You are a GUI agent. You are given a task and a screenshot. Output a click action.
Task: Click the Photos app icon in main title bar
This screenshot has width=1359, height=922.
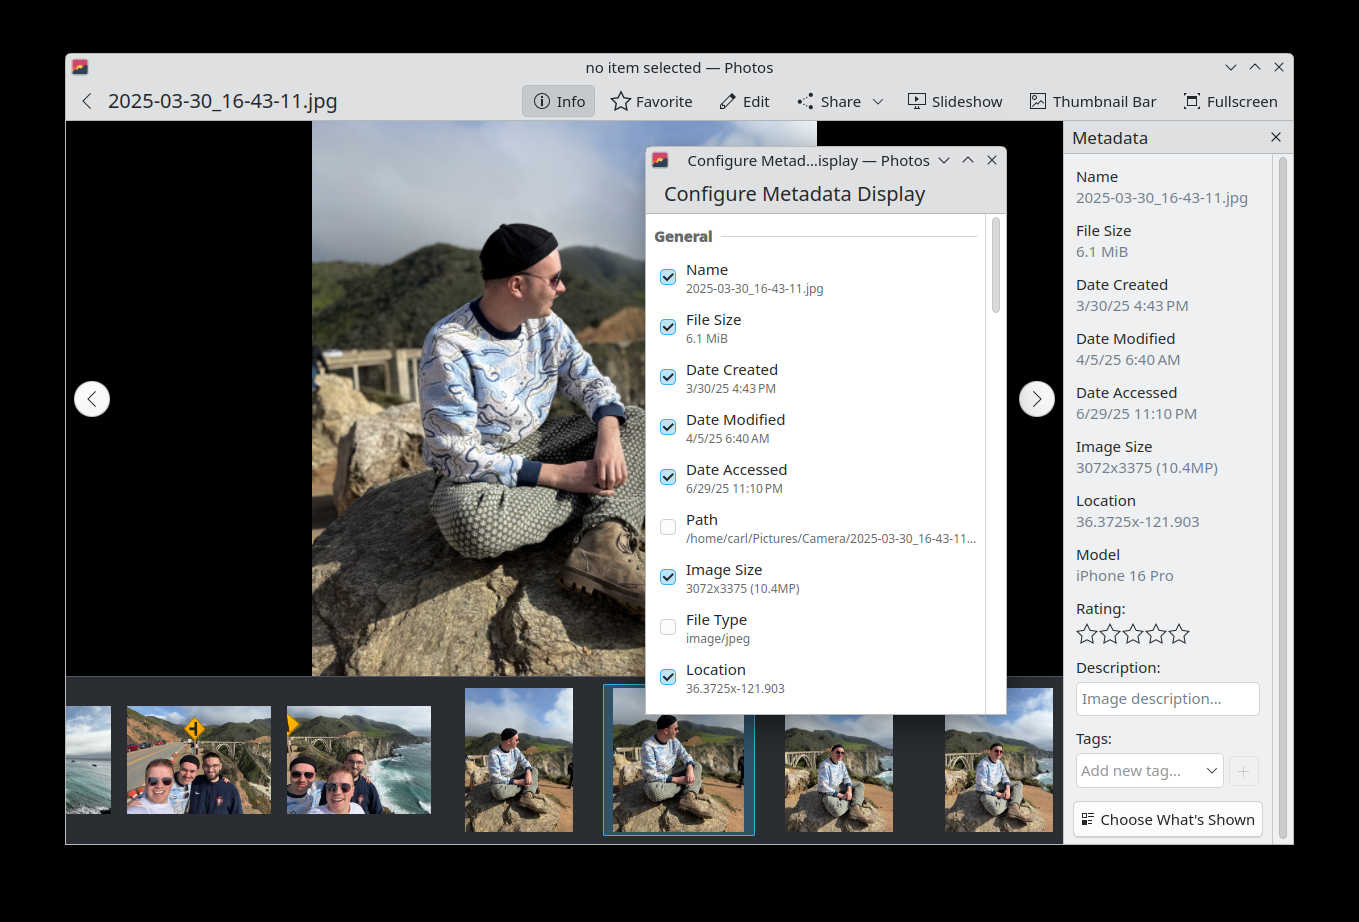click(x=80, y=67)
